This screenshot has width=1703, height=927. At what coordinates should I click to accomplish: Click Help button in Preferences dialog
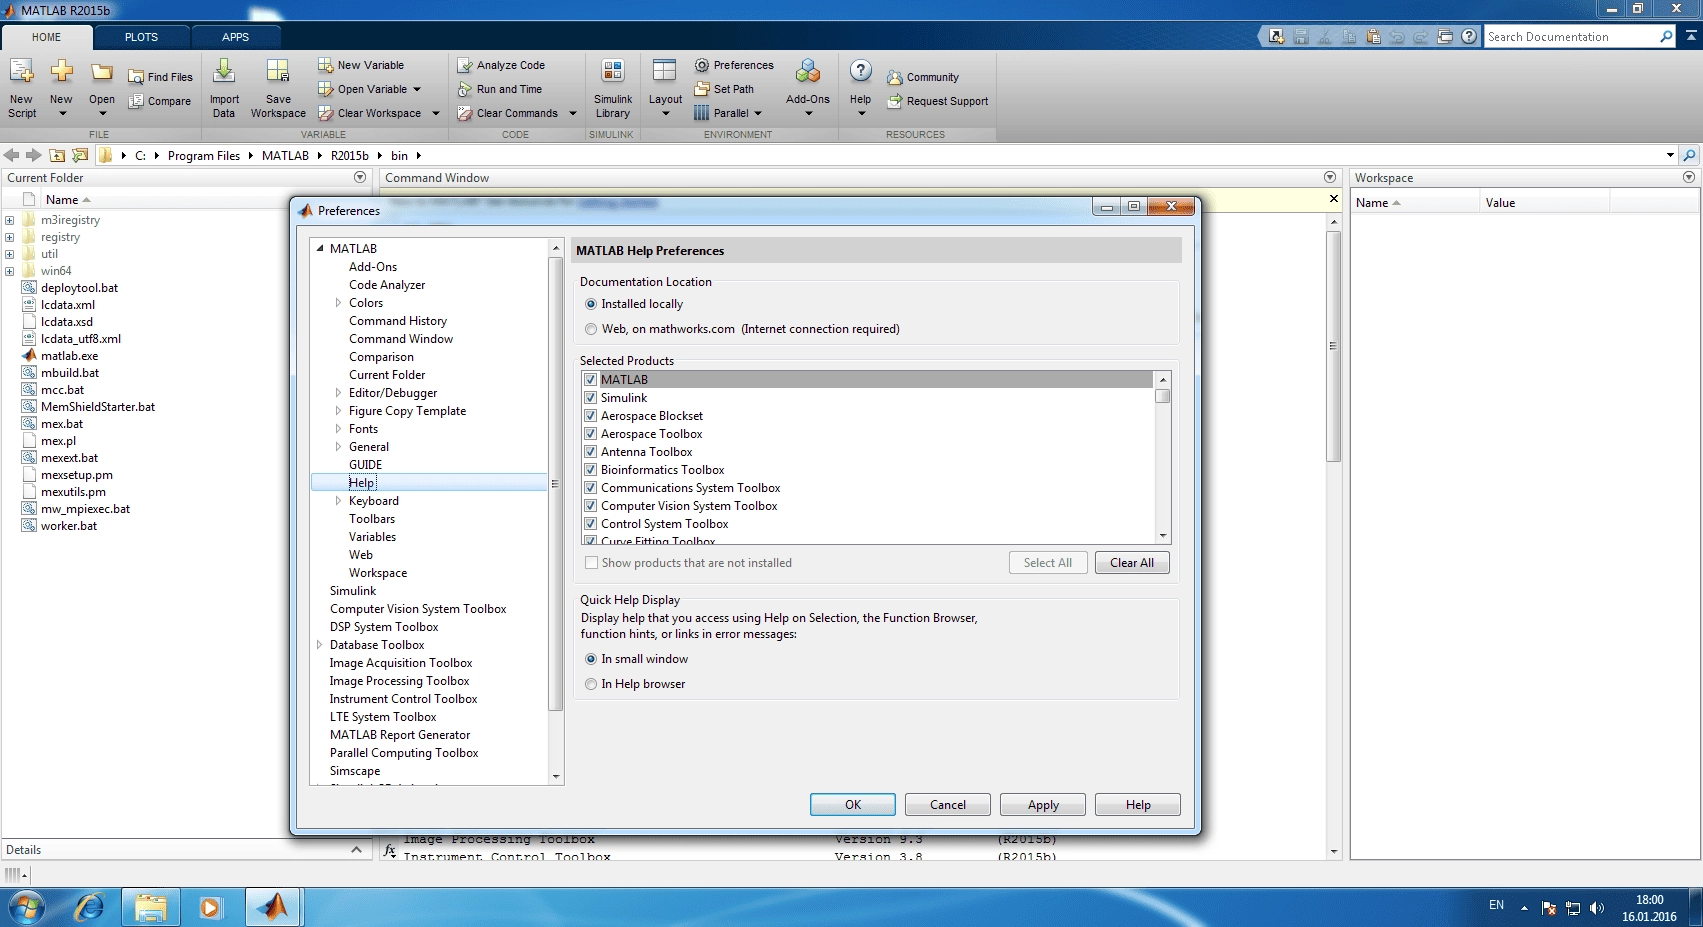pos(1138,805)
